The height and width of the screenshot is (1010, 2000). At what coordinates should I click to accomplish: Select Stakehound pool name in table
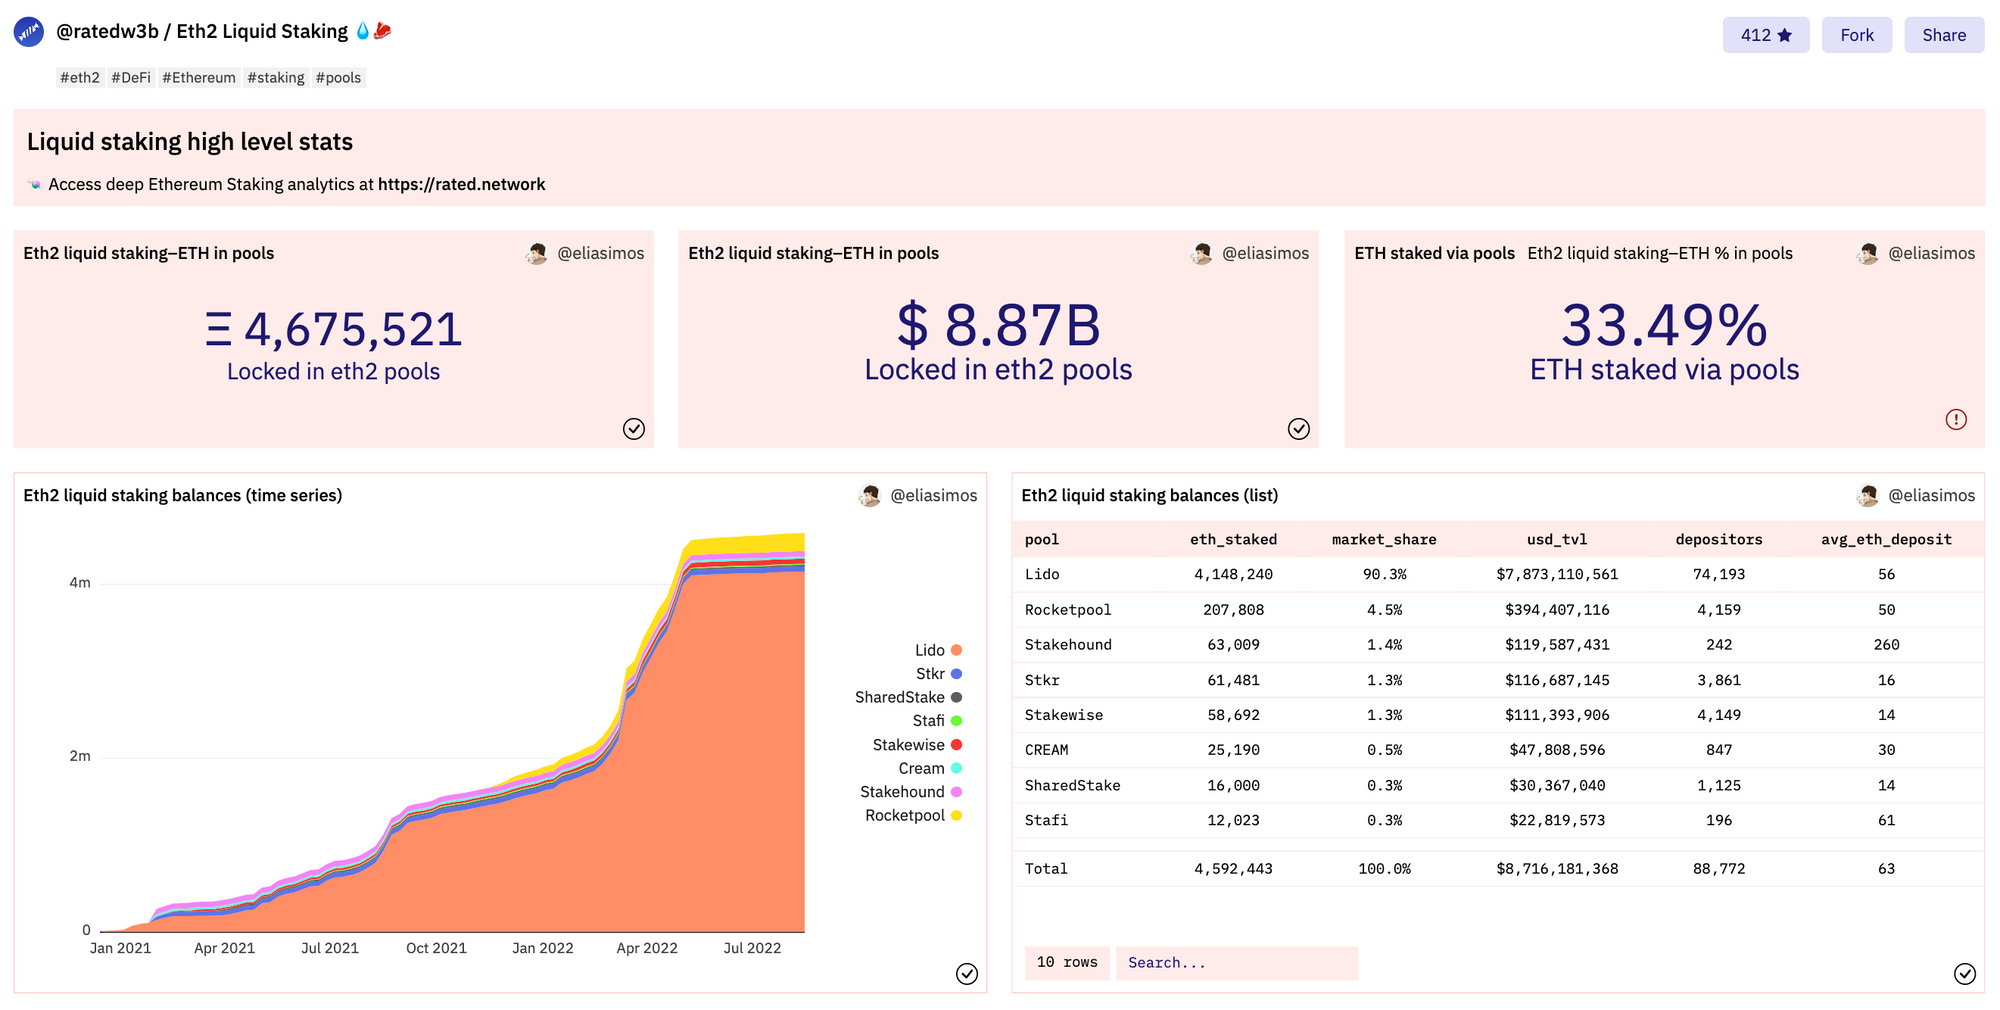(1068, 645)
